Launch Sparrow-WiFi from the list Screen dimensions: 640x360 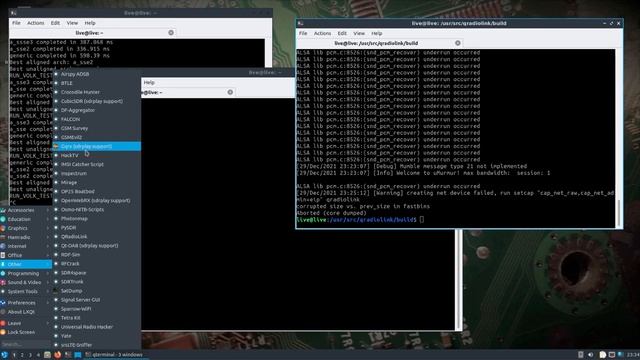point(96,309)
